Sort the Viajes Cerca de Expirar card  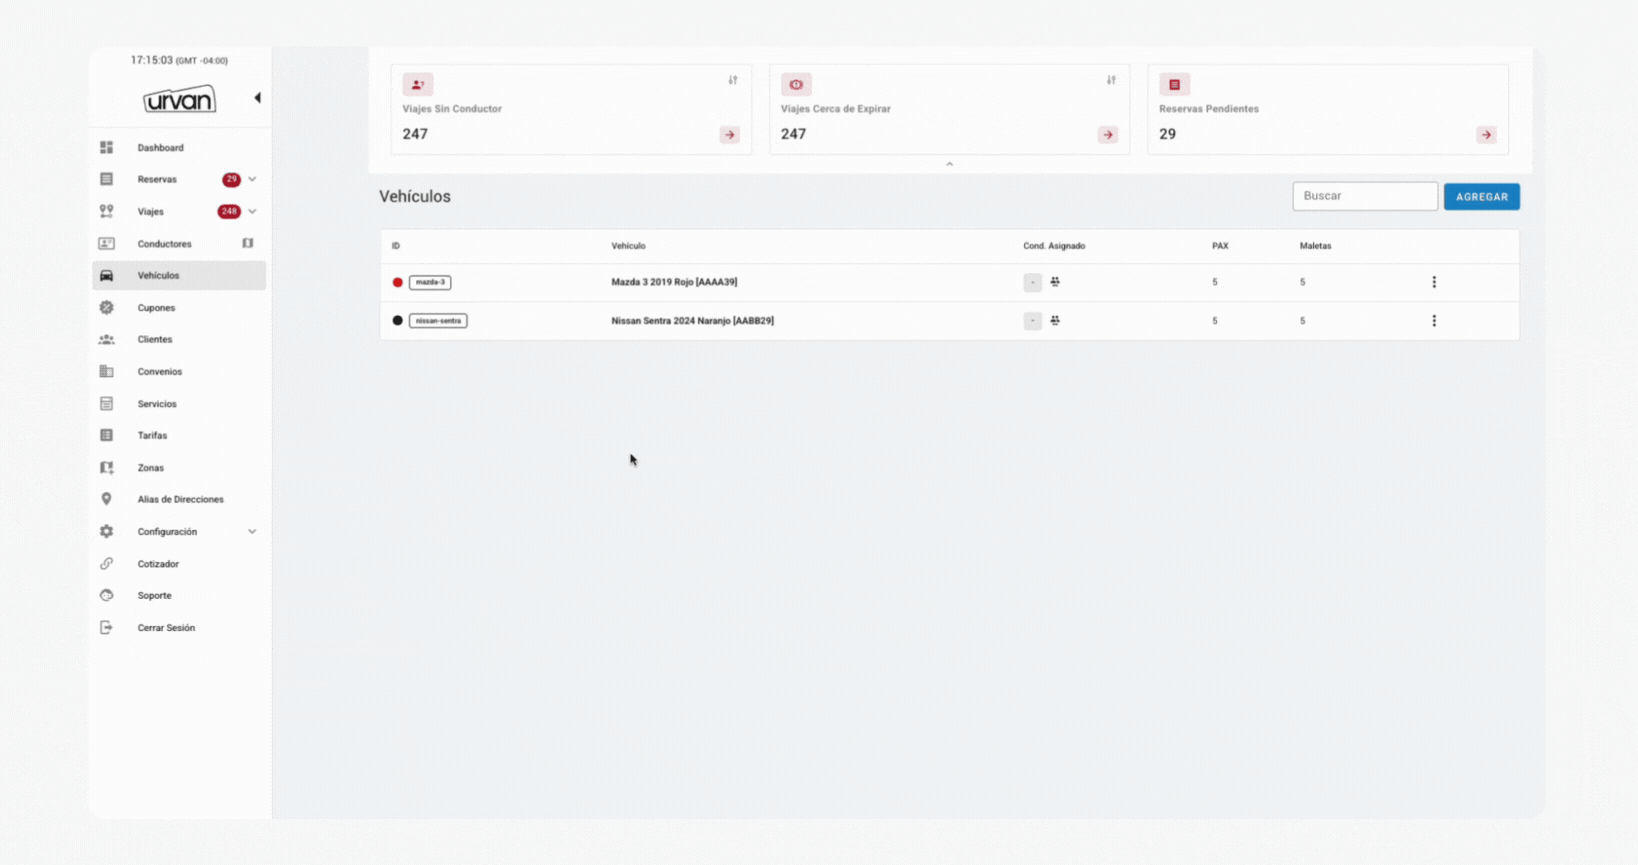coord(1111,80)
